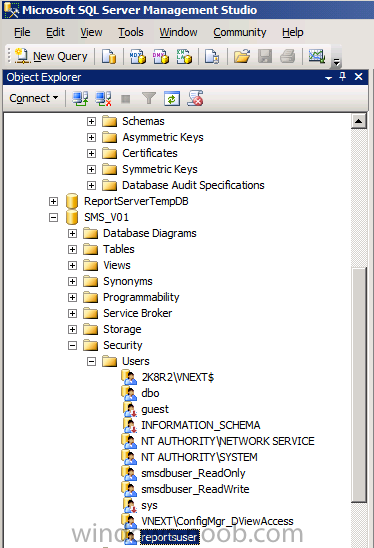The width and height of the screenshot is (374, 548).
Task: Click the Filter funnel icon
Action: click(x=149, y=98)
